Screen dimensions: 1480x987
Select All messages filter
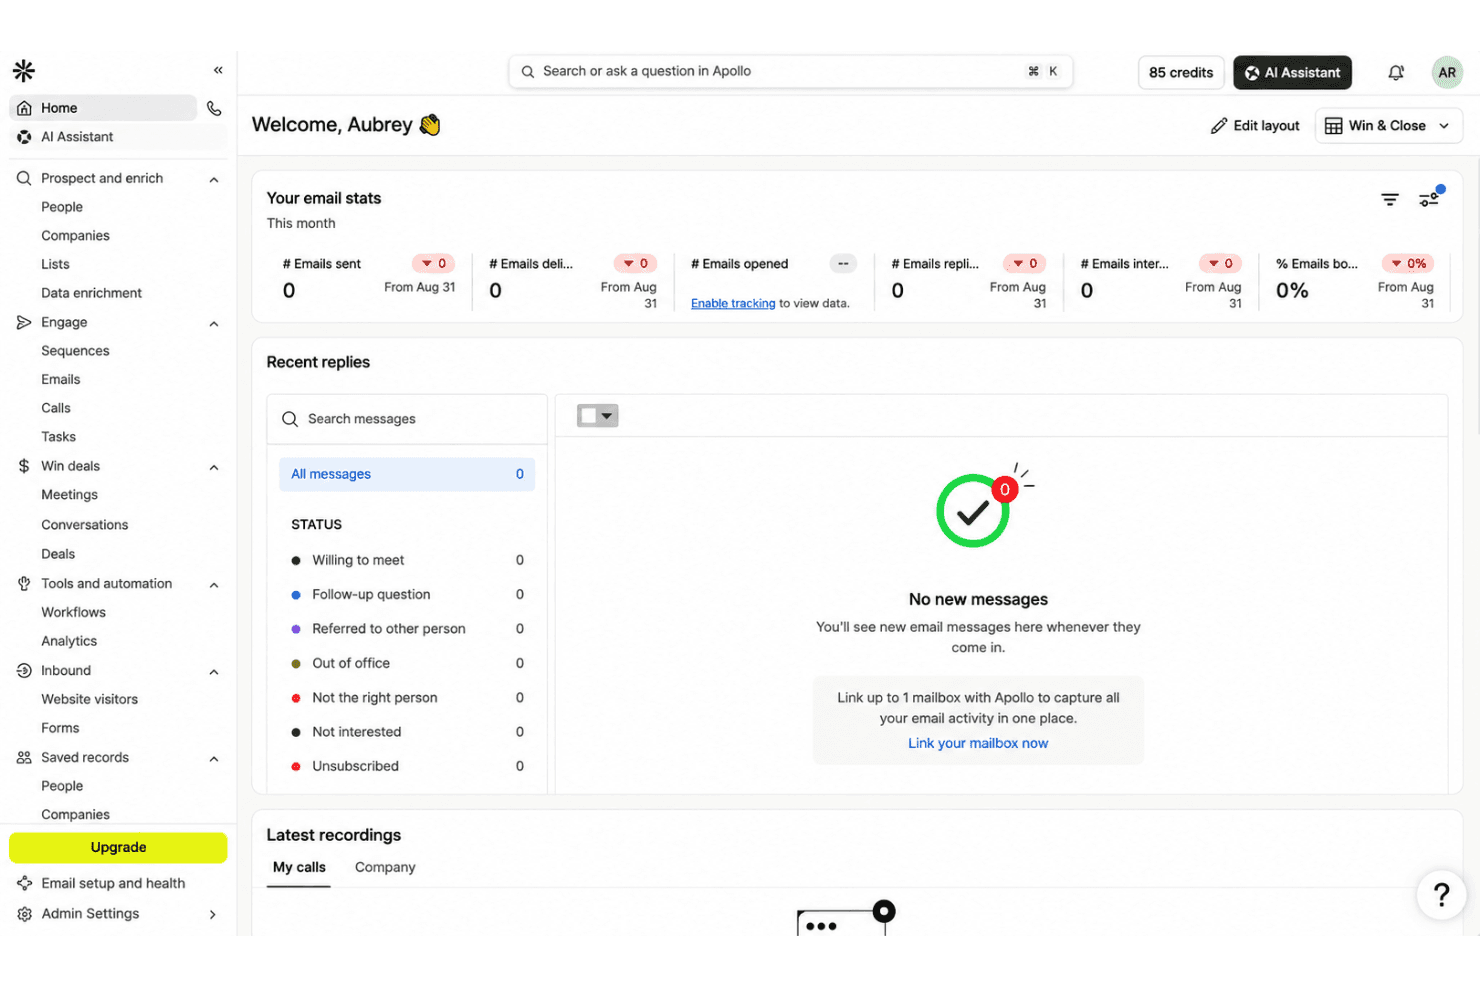(x=407, y=474)
